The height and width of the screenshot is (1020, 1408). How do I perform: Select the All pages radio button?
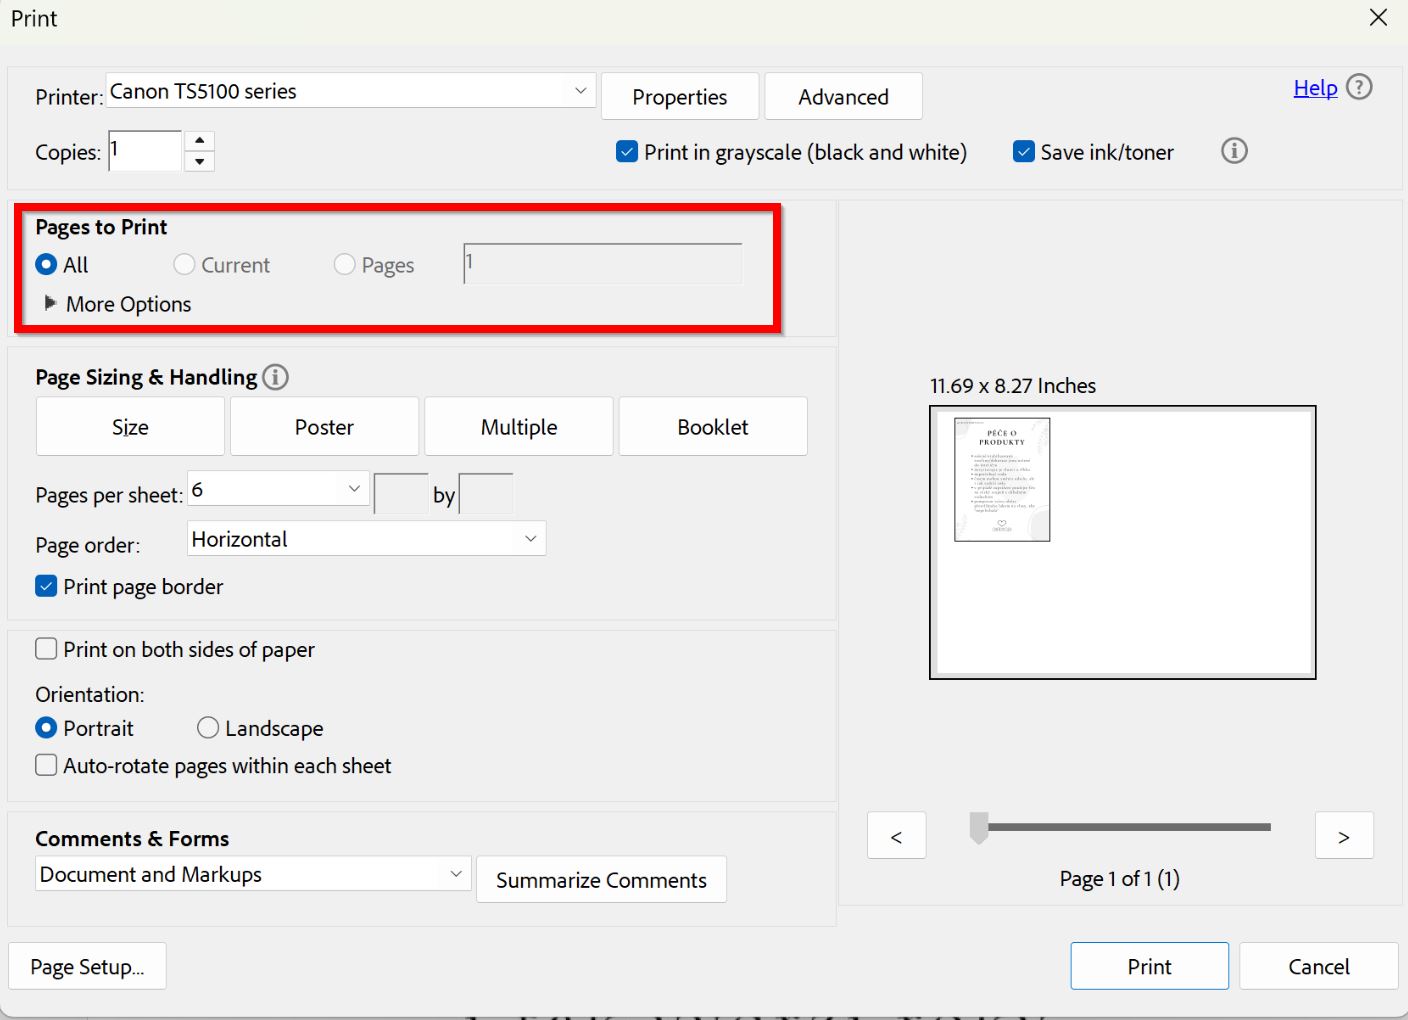tap(46, 265)
